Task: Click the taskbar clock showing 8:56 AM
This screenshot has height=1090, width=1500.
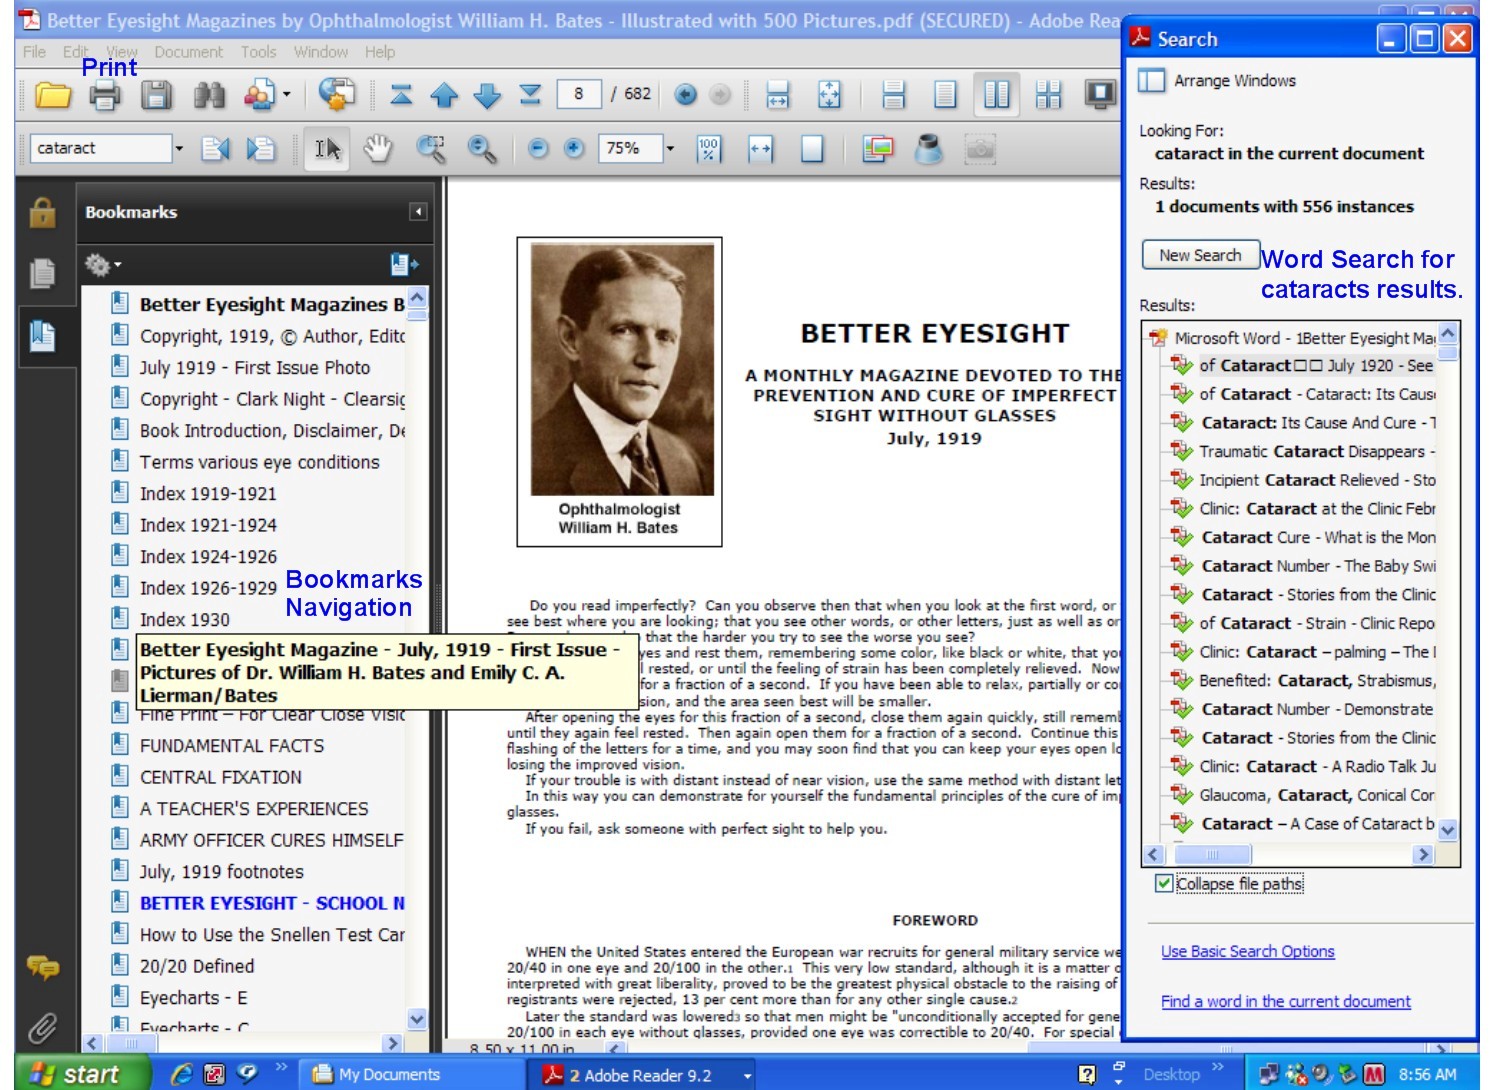Action: click(1427, 1075)
